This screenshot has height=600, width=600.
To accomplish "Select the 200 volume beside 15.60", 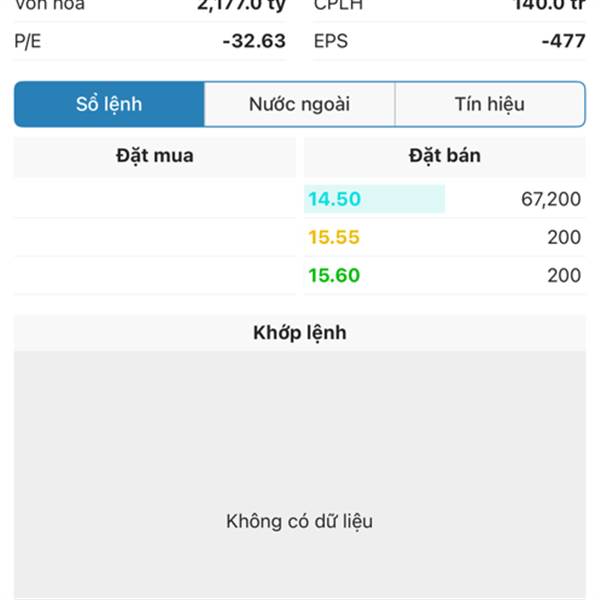I will click(x=564, y=276).
